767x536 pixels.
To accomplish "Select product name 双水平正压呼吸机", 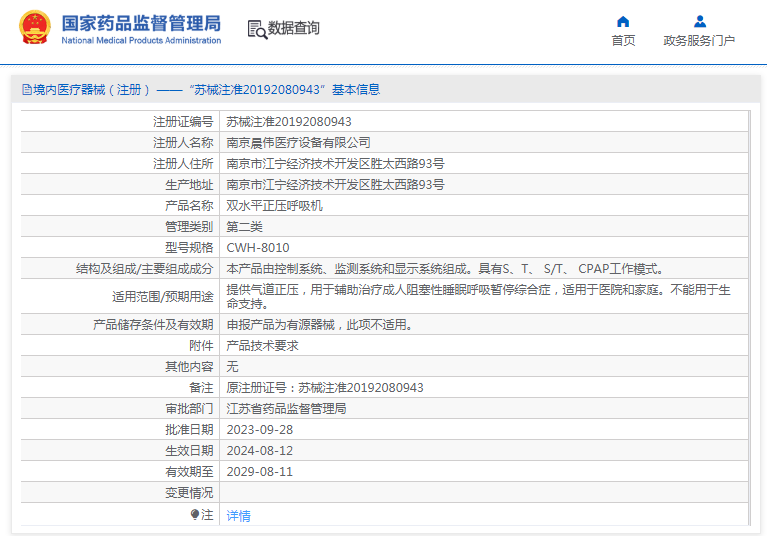I will pos(274,206).
